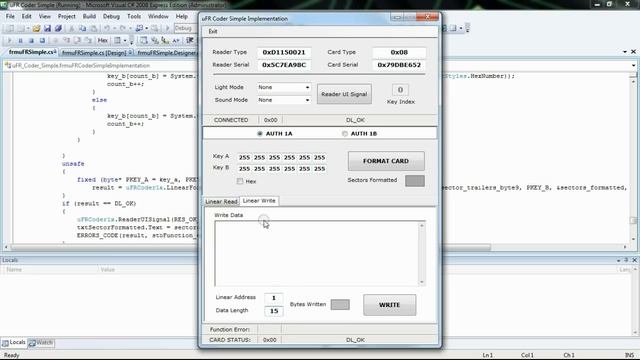Open the Build menu
Screen dimensions: 640x360
tap(89, 16)
